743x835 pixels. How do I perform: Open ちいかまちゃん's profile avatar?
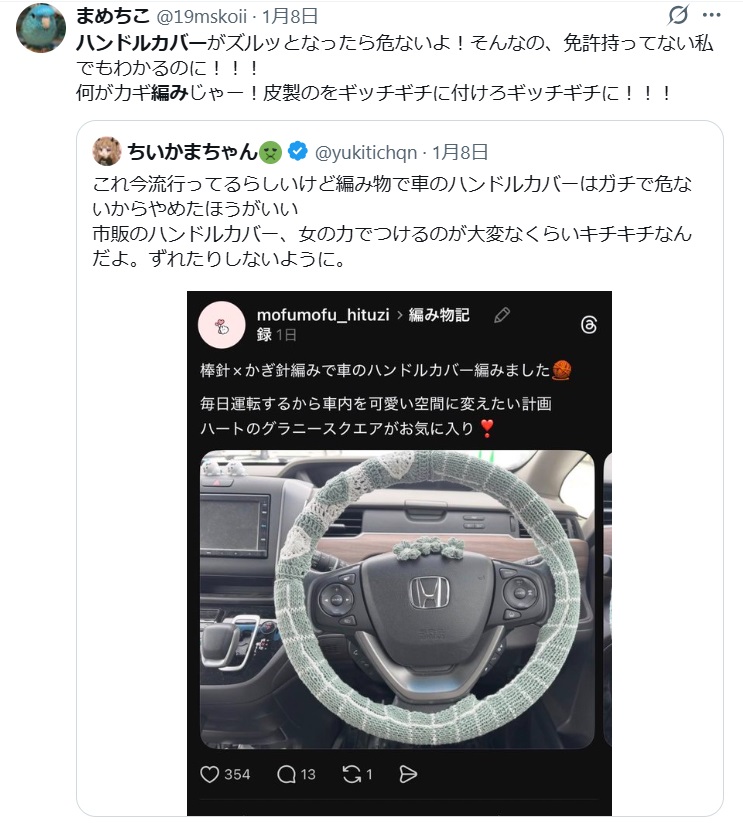coord(107,152)
